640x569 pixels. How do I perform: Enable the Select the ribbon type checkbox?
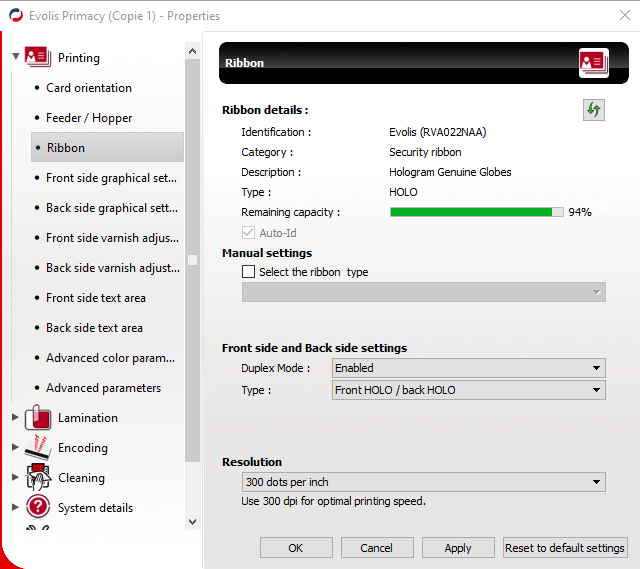point(248,272)
